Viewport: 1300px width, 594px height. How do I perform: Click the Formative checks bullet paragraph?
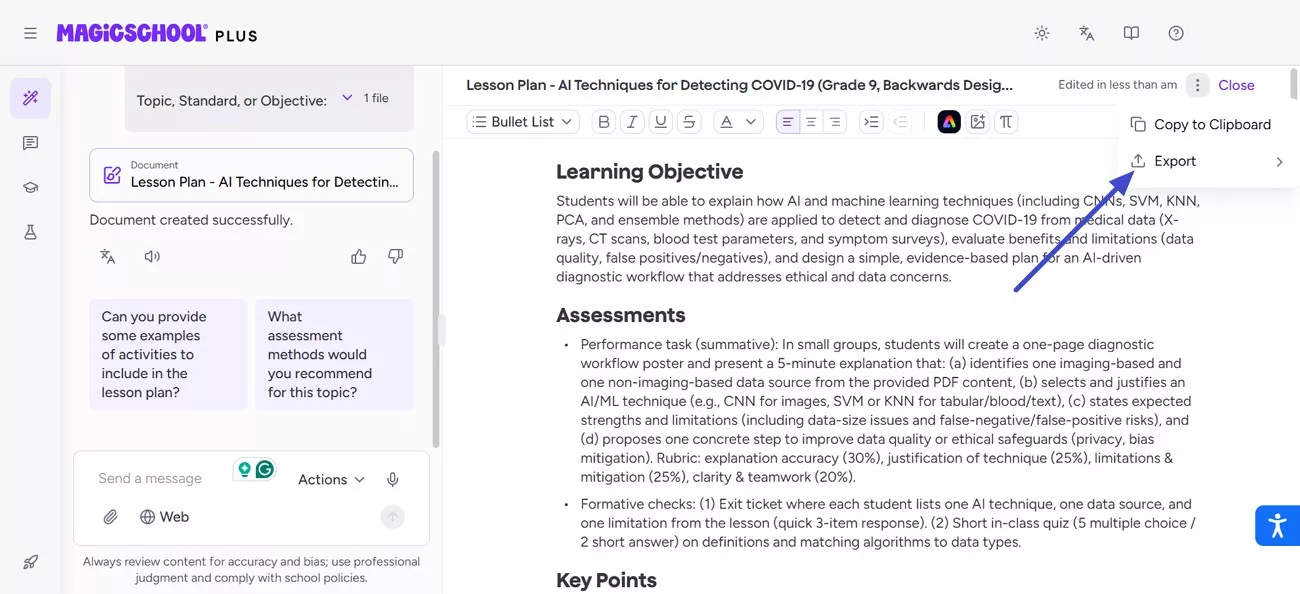(x=886, y=523)
